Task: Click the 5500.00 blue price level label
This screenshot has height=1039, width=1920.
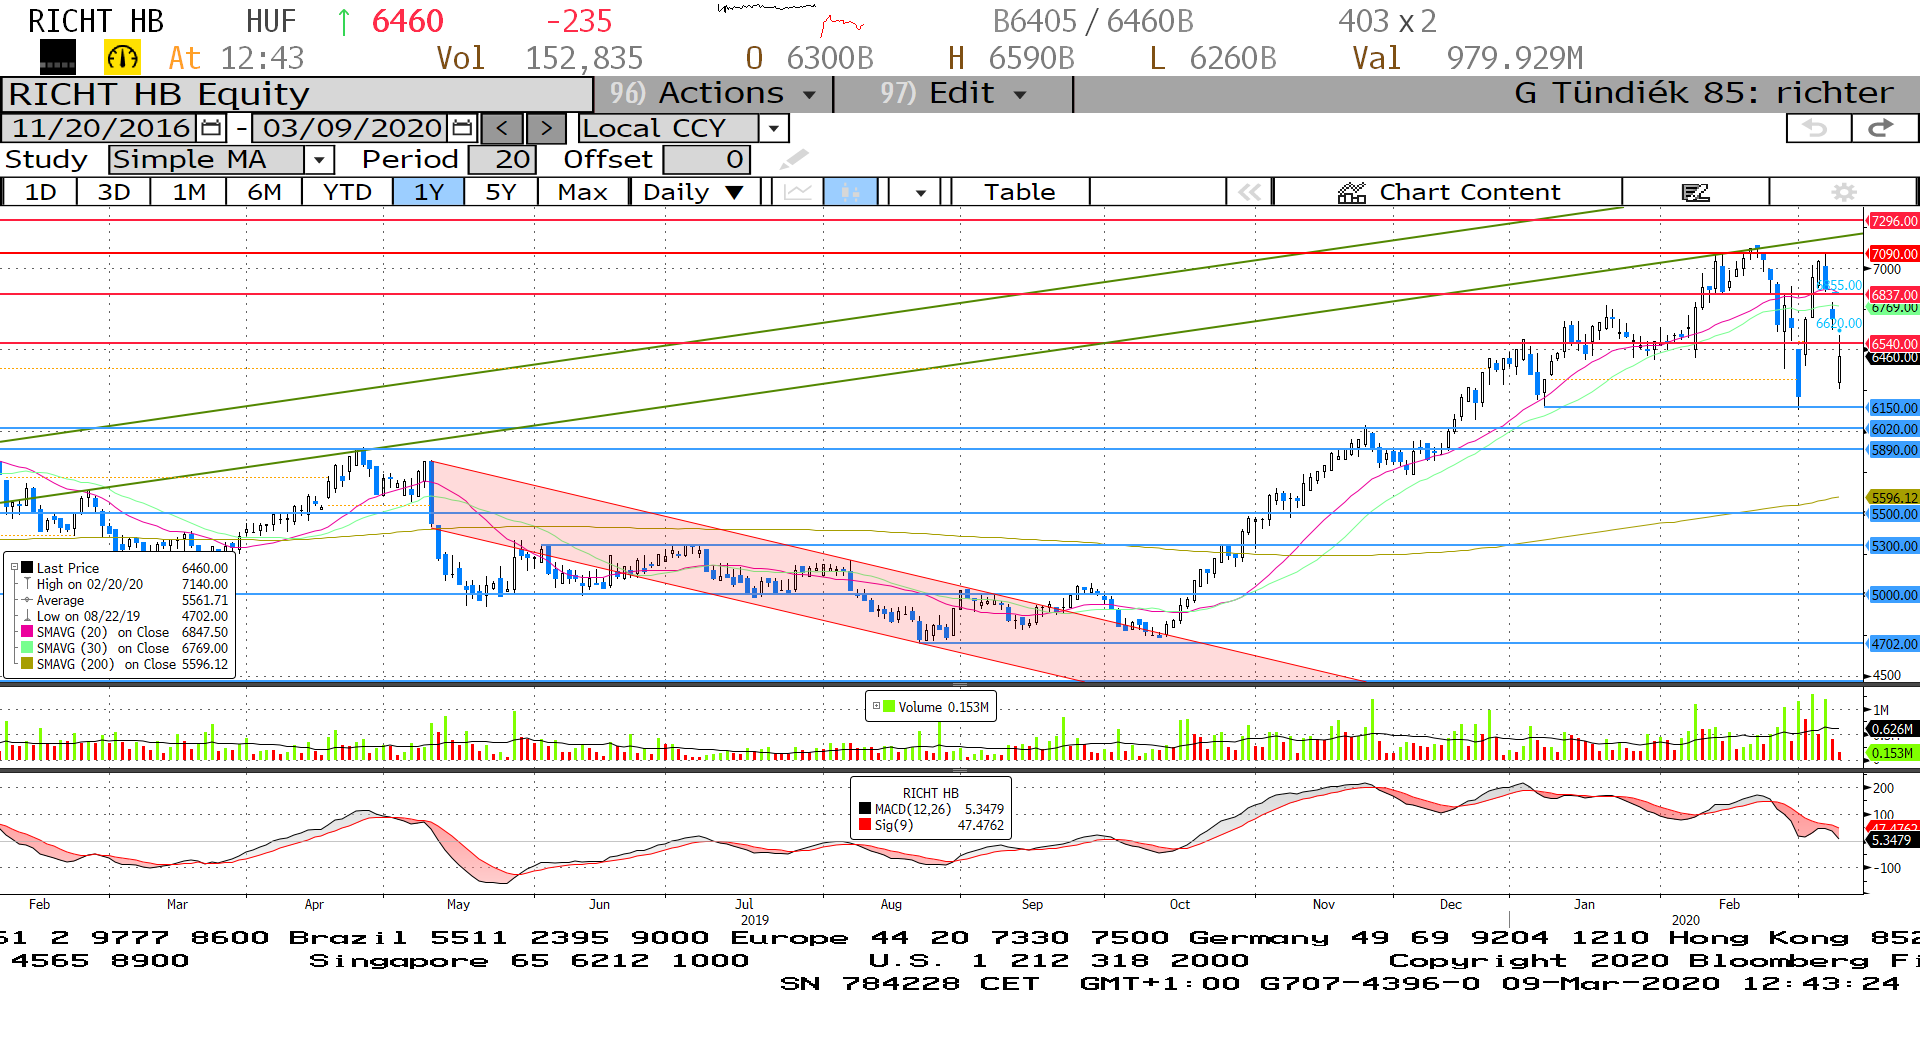Action: point(1894,514)
